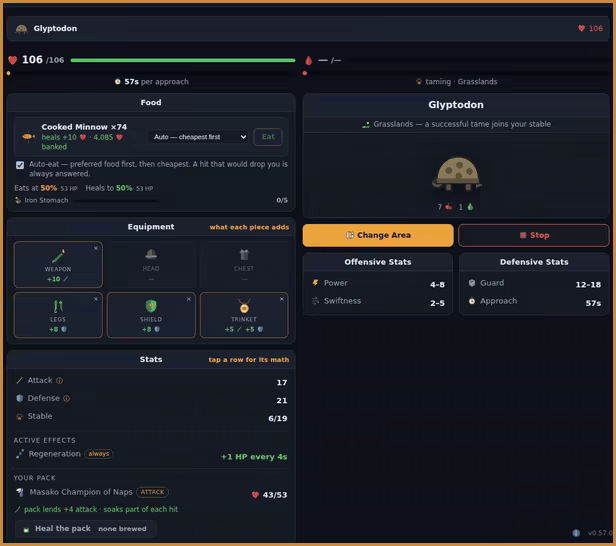Click the Power value 4-8

pos(437,284)
